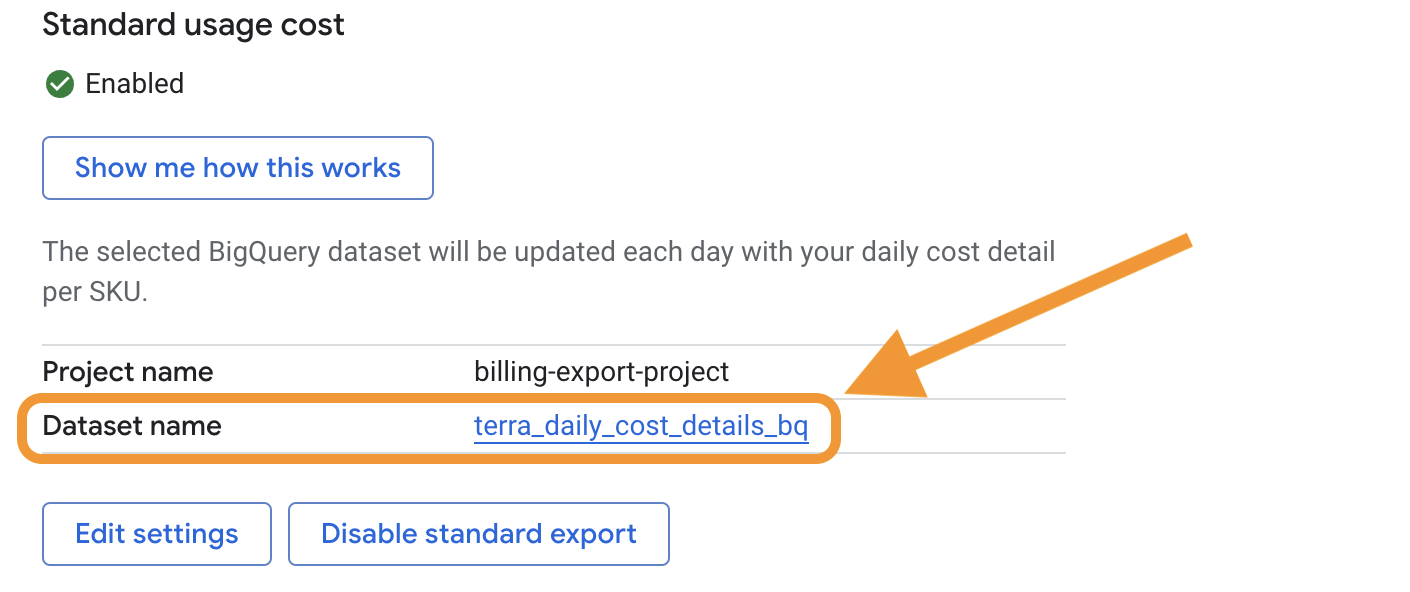The height and width of the screenshot is (592, 1410).
Task: Select the "Standard usage cost" heading
Action: coord(193,25)
